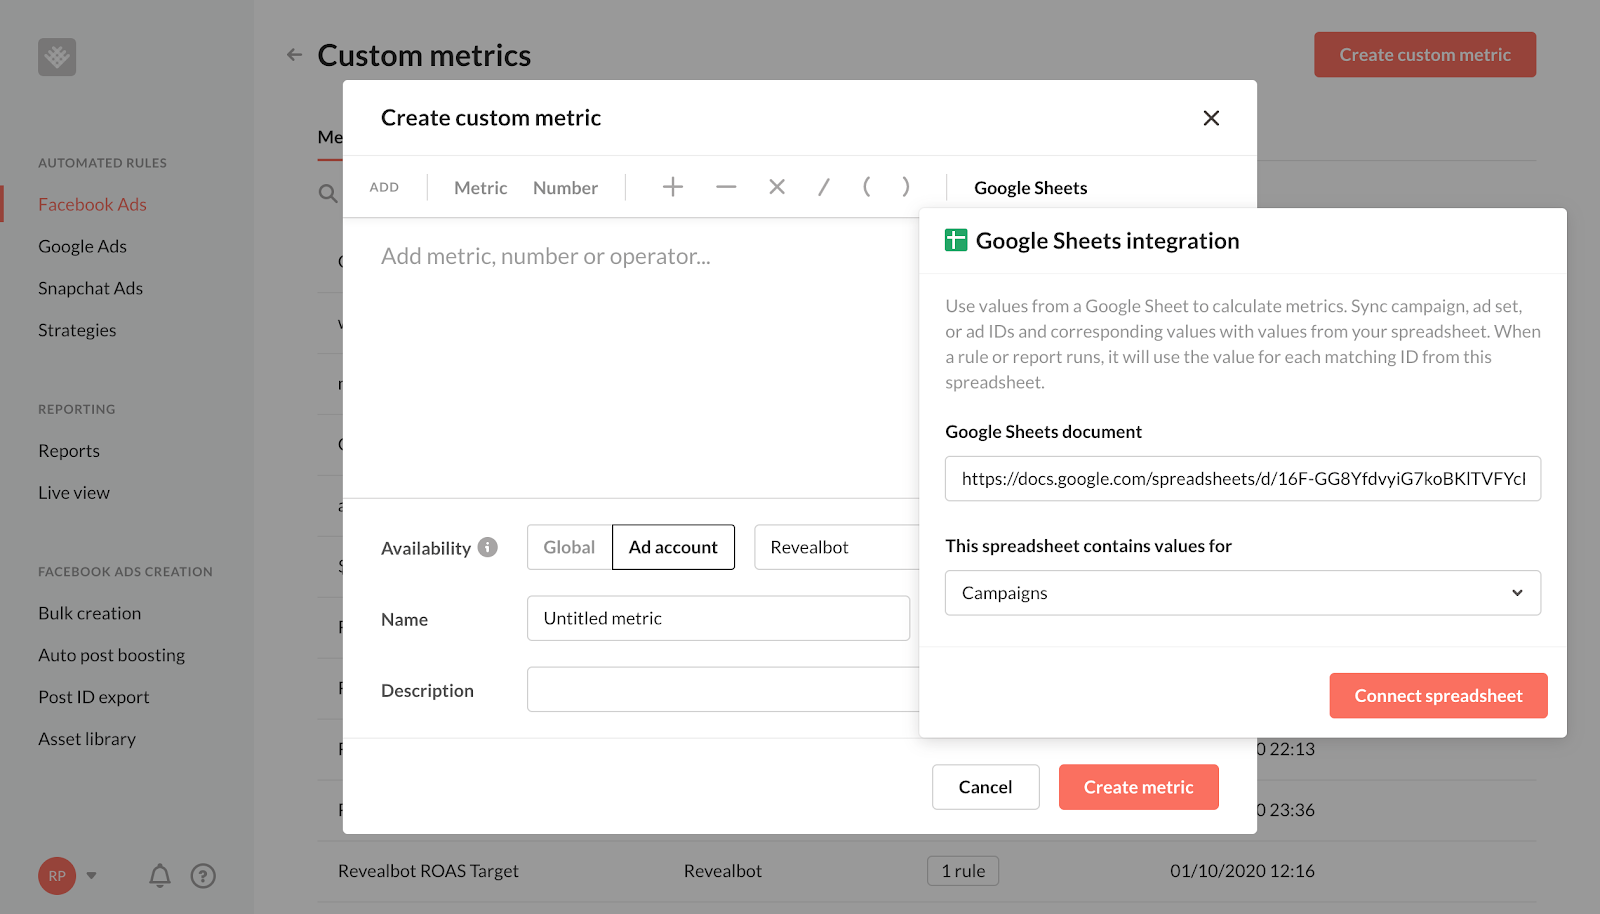Open the Google Sheets toolbar option
Image resolution: width=1600 pixels, height=914 pixels.
[x=1031, y=188]
